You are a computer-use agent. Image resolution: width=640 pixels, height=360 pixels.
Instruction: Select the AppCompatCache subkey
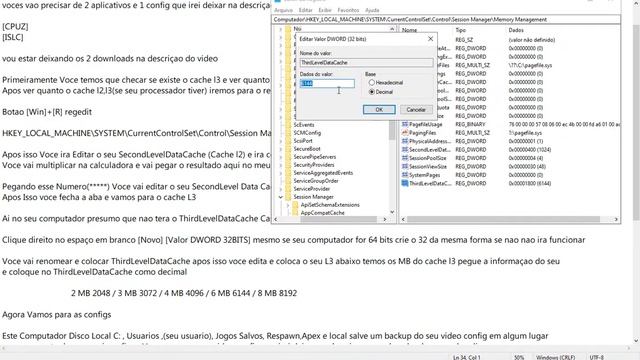click(x=322, y=213)
